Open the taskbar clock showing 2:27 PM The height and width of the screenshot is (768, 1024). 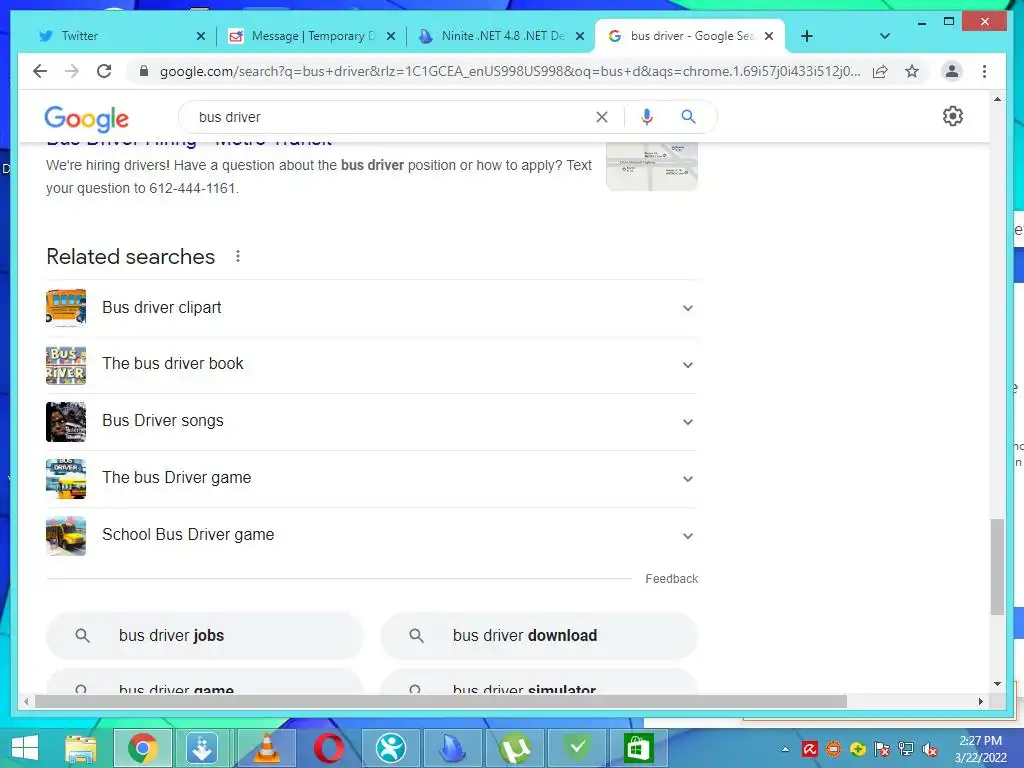point(980,749)
